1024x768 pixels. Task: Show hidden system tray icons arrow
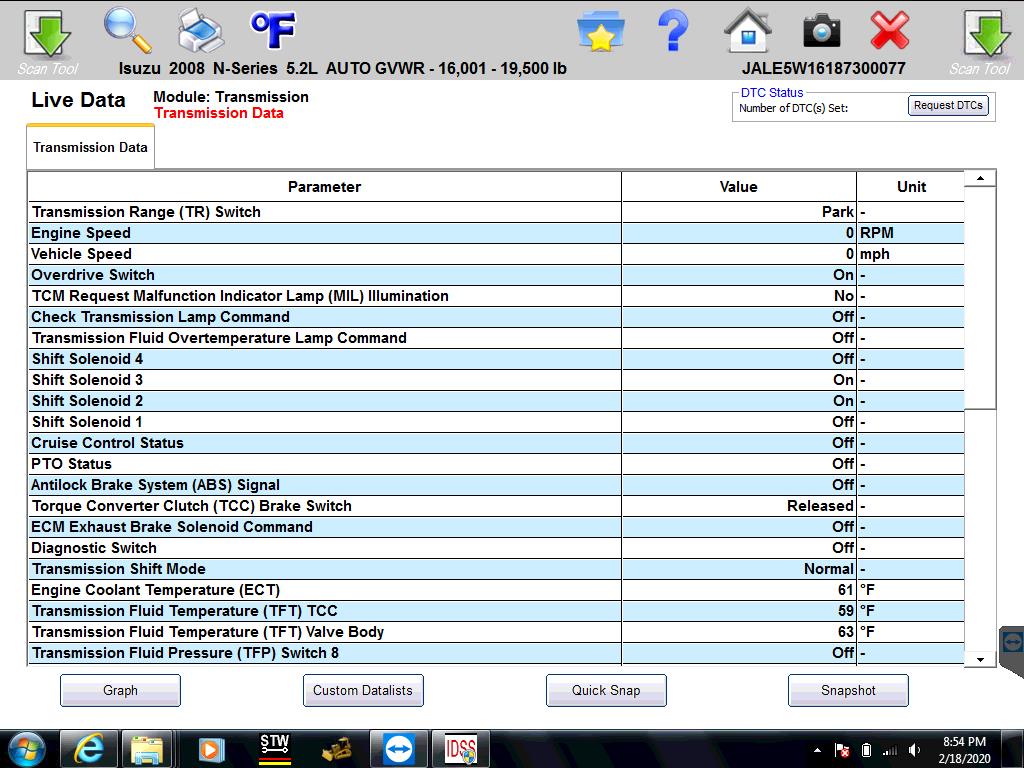click(x=817, y=750)
